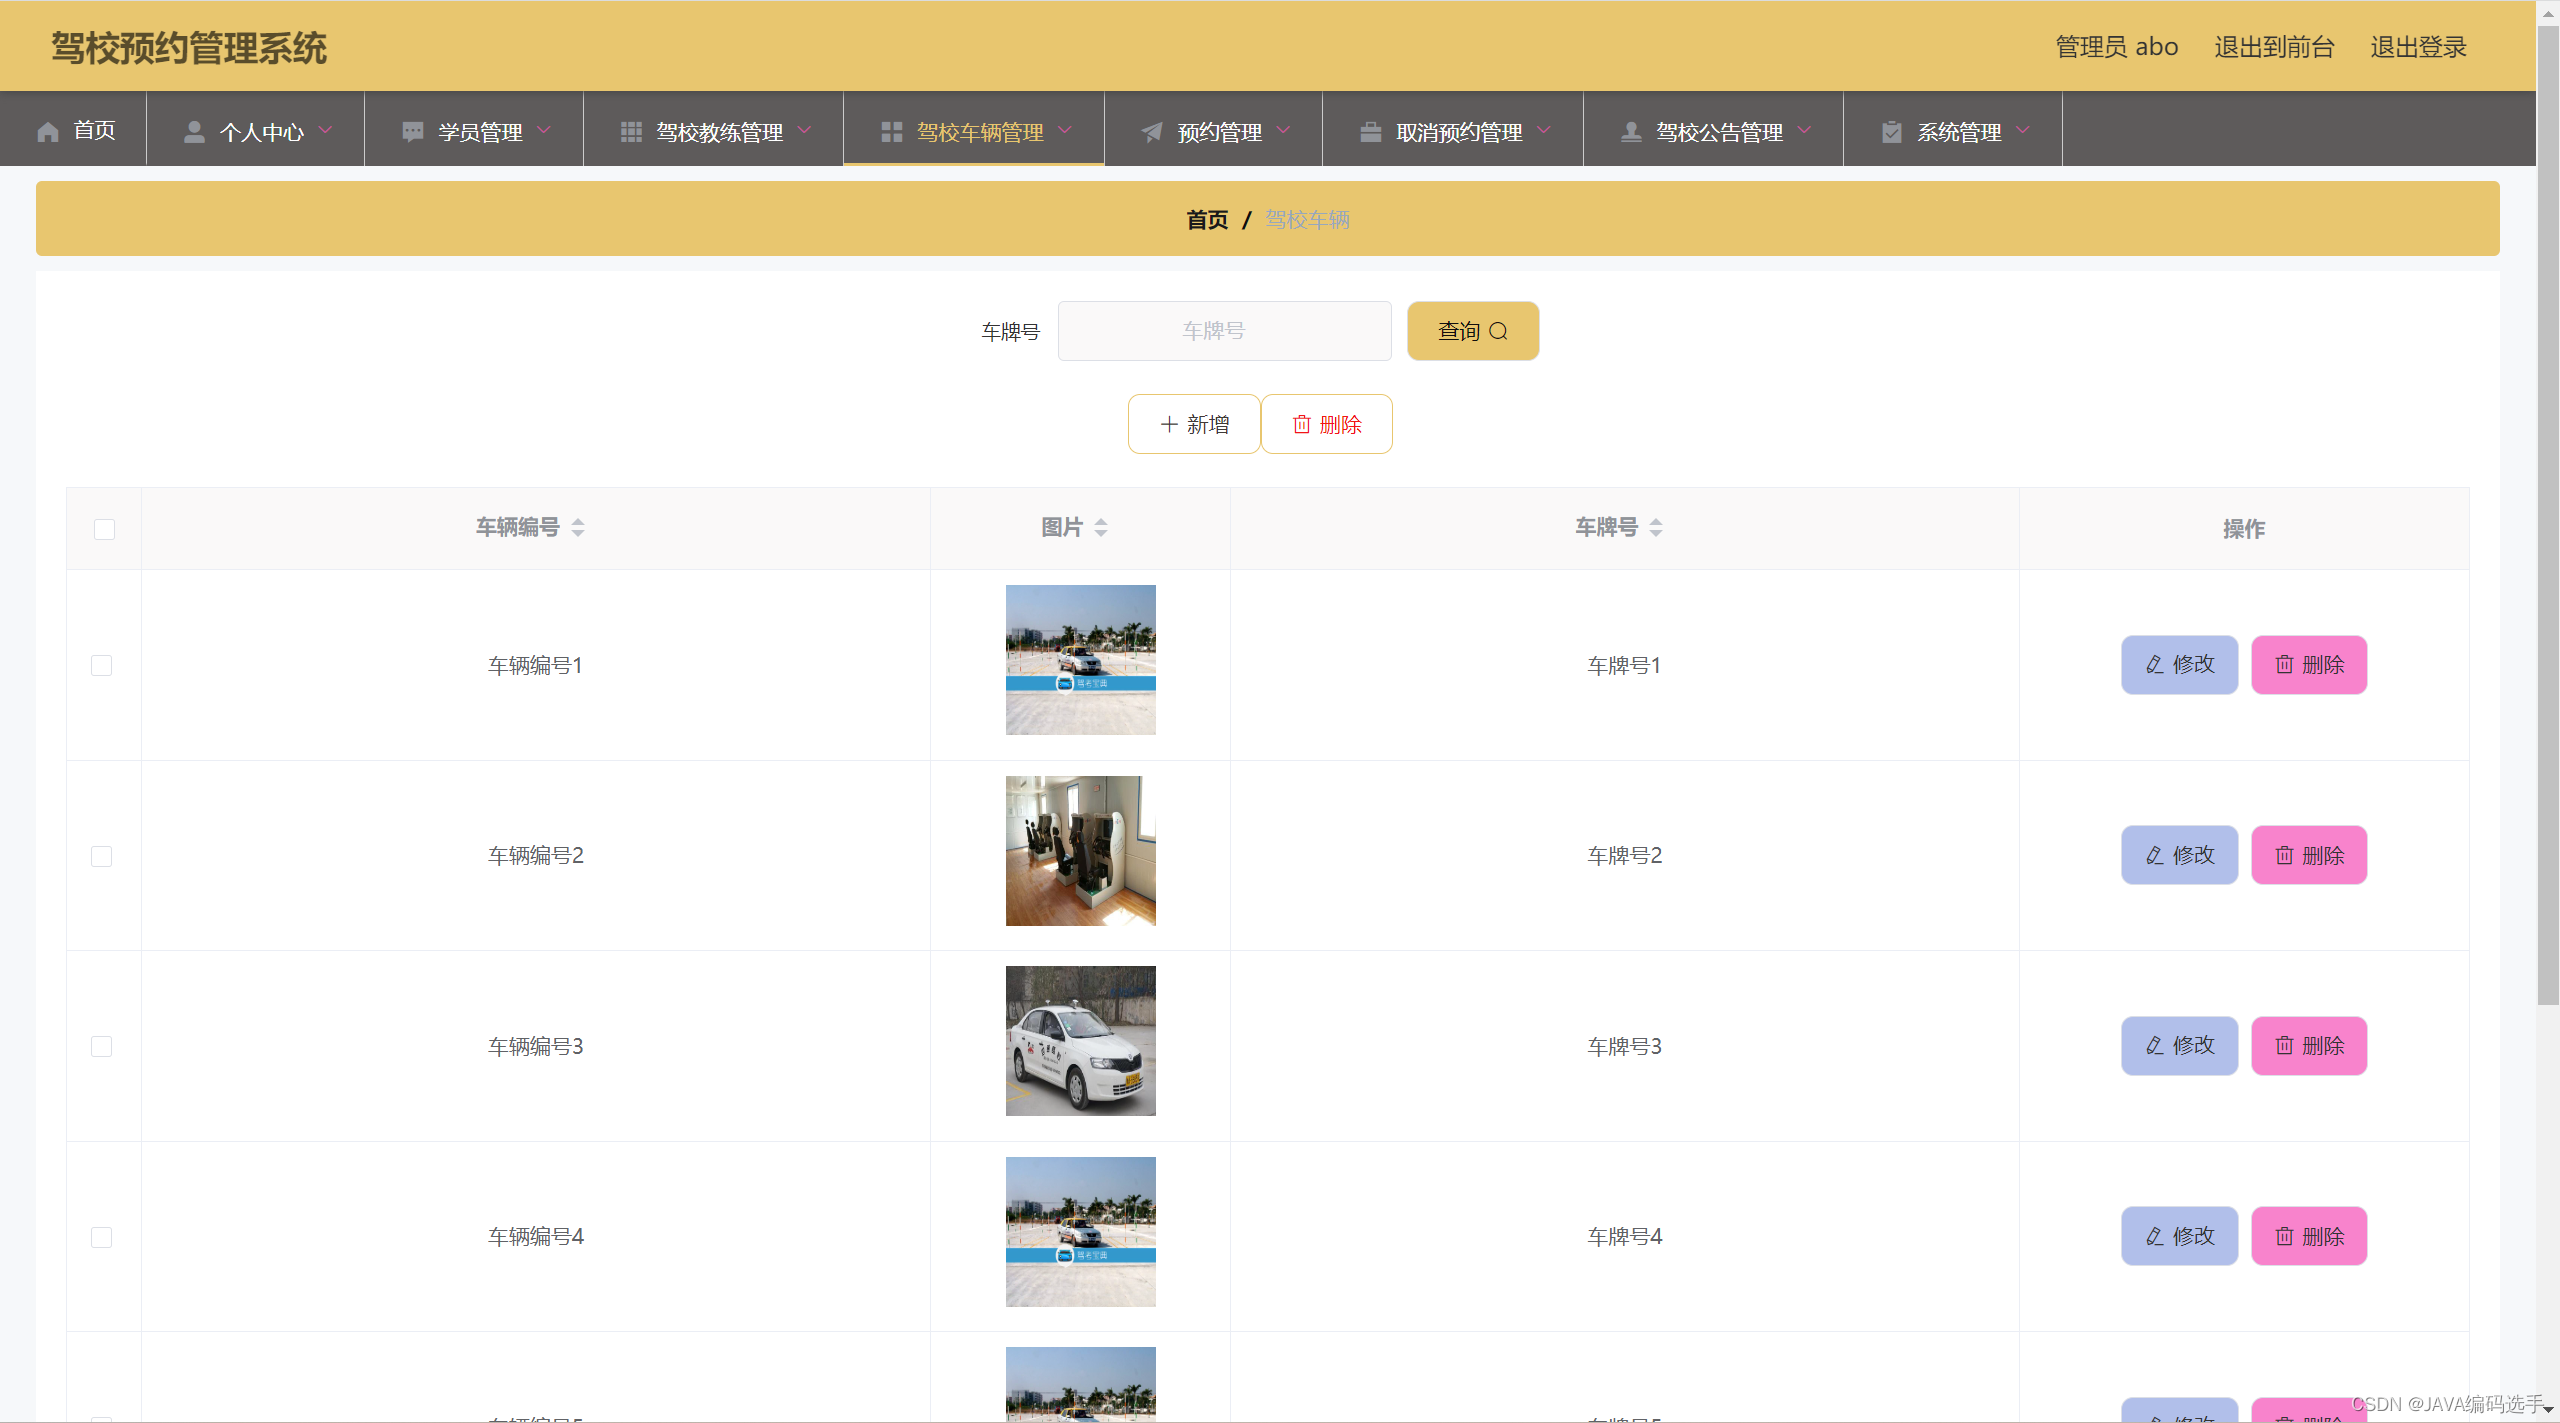The height and width of the screenshot is (1423, 2560).
Task: Expand the 学员管理 dropdown chevron
Action: (x=545, y=130)
